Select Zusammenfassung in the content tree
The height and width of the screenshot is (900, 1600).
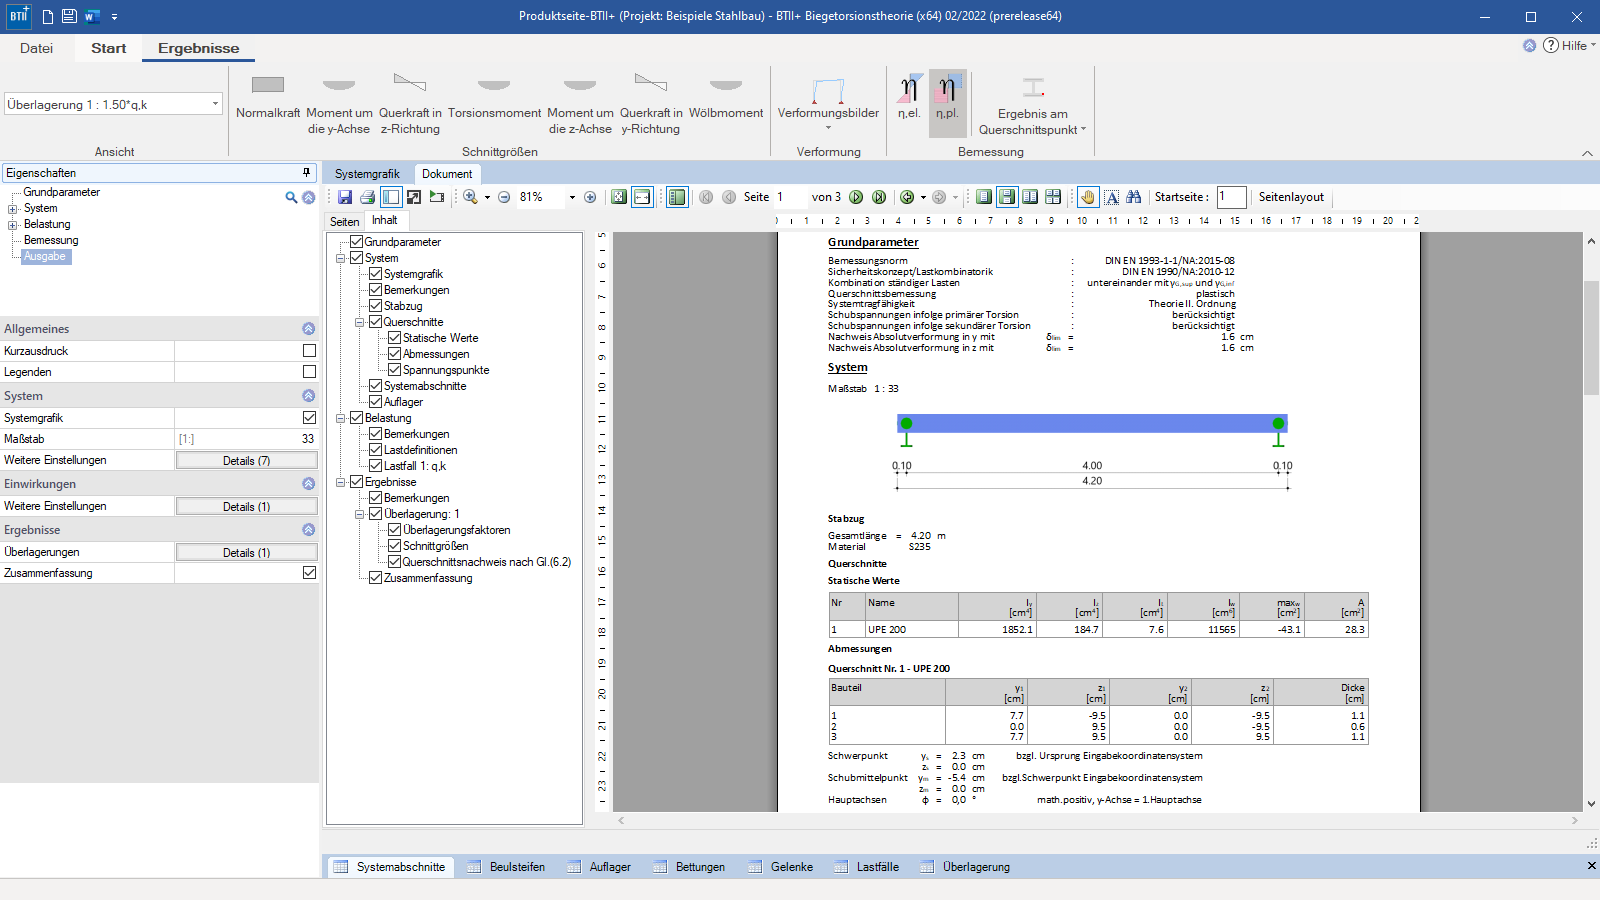point(428,578)
